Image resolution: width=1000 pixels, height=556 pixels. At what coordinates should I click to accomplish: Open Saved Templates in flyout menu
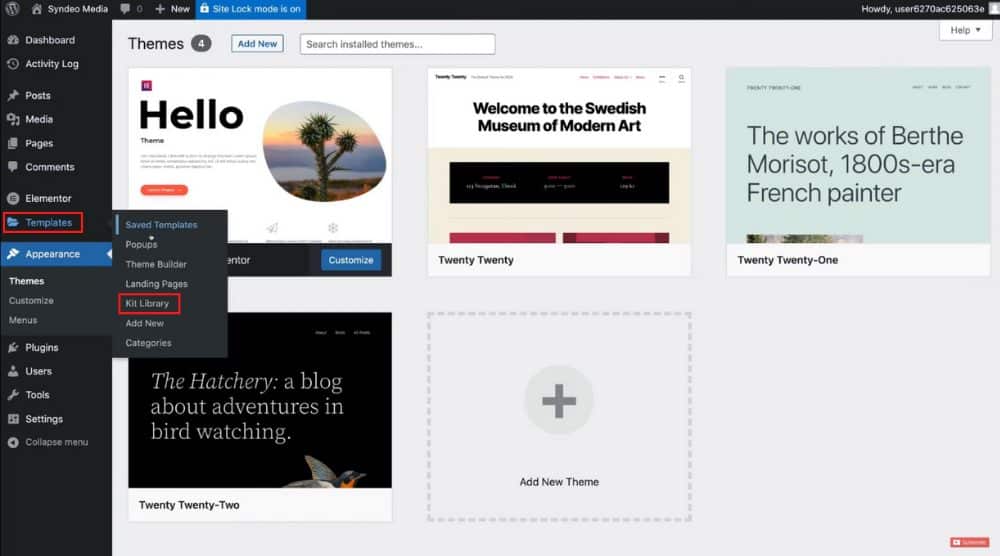(161, 224)
